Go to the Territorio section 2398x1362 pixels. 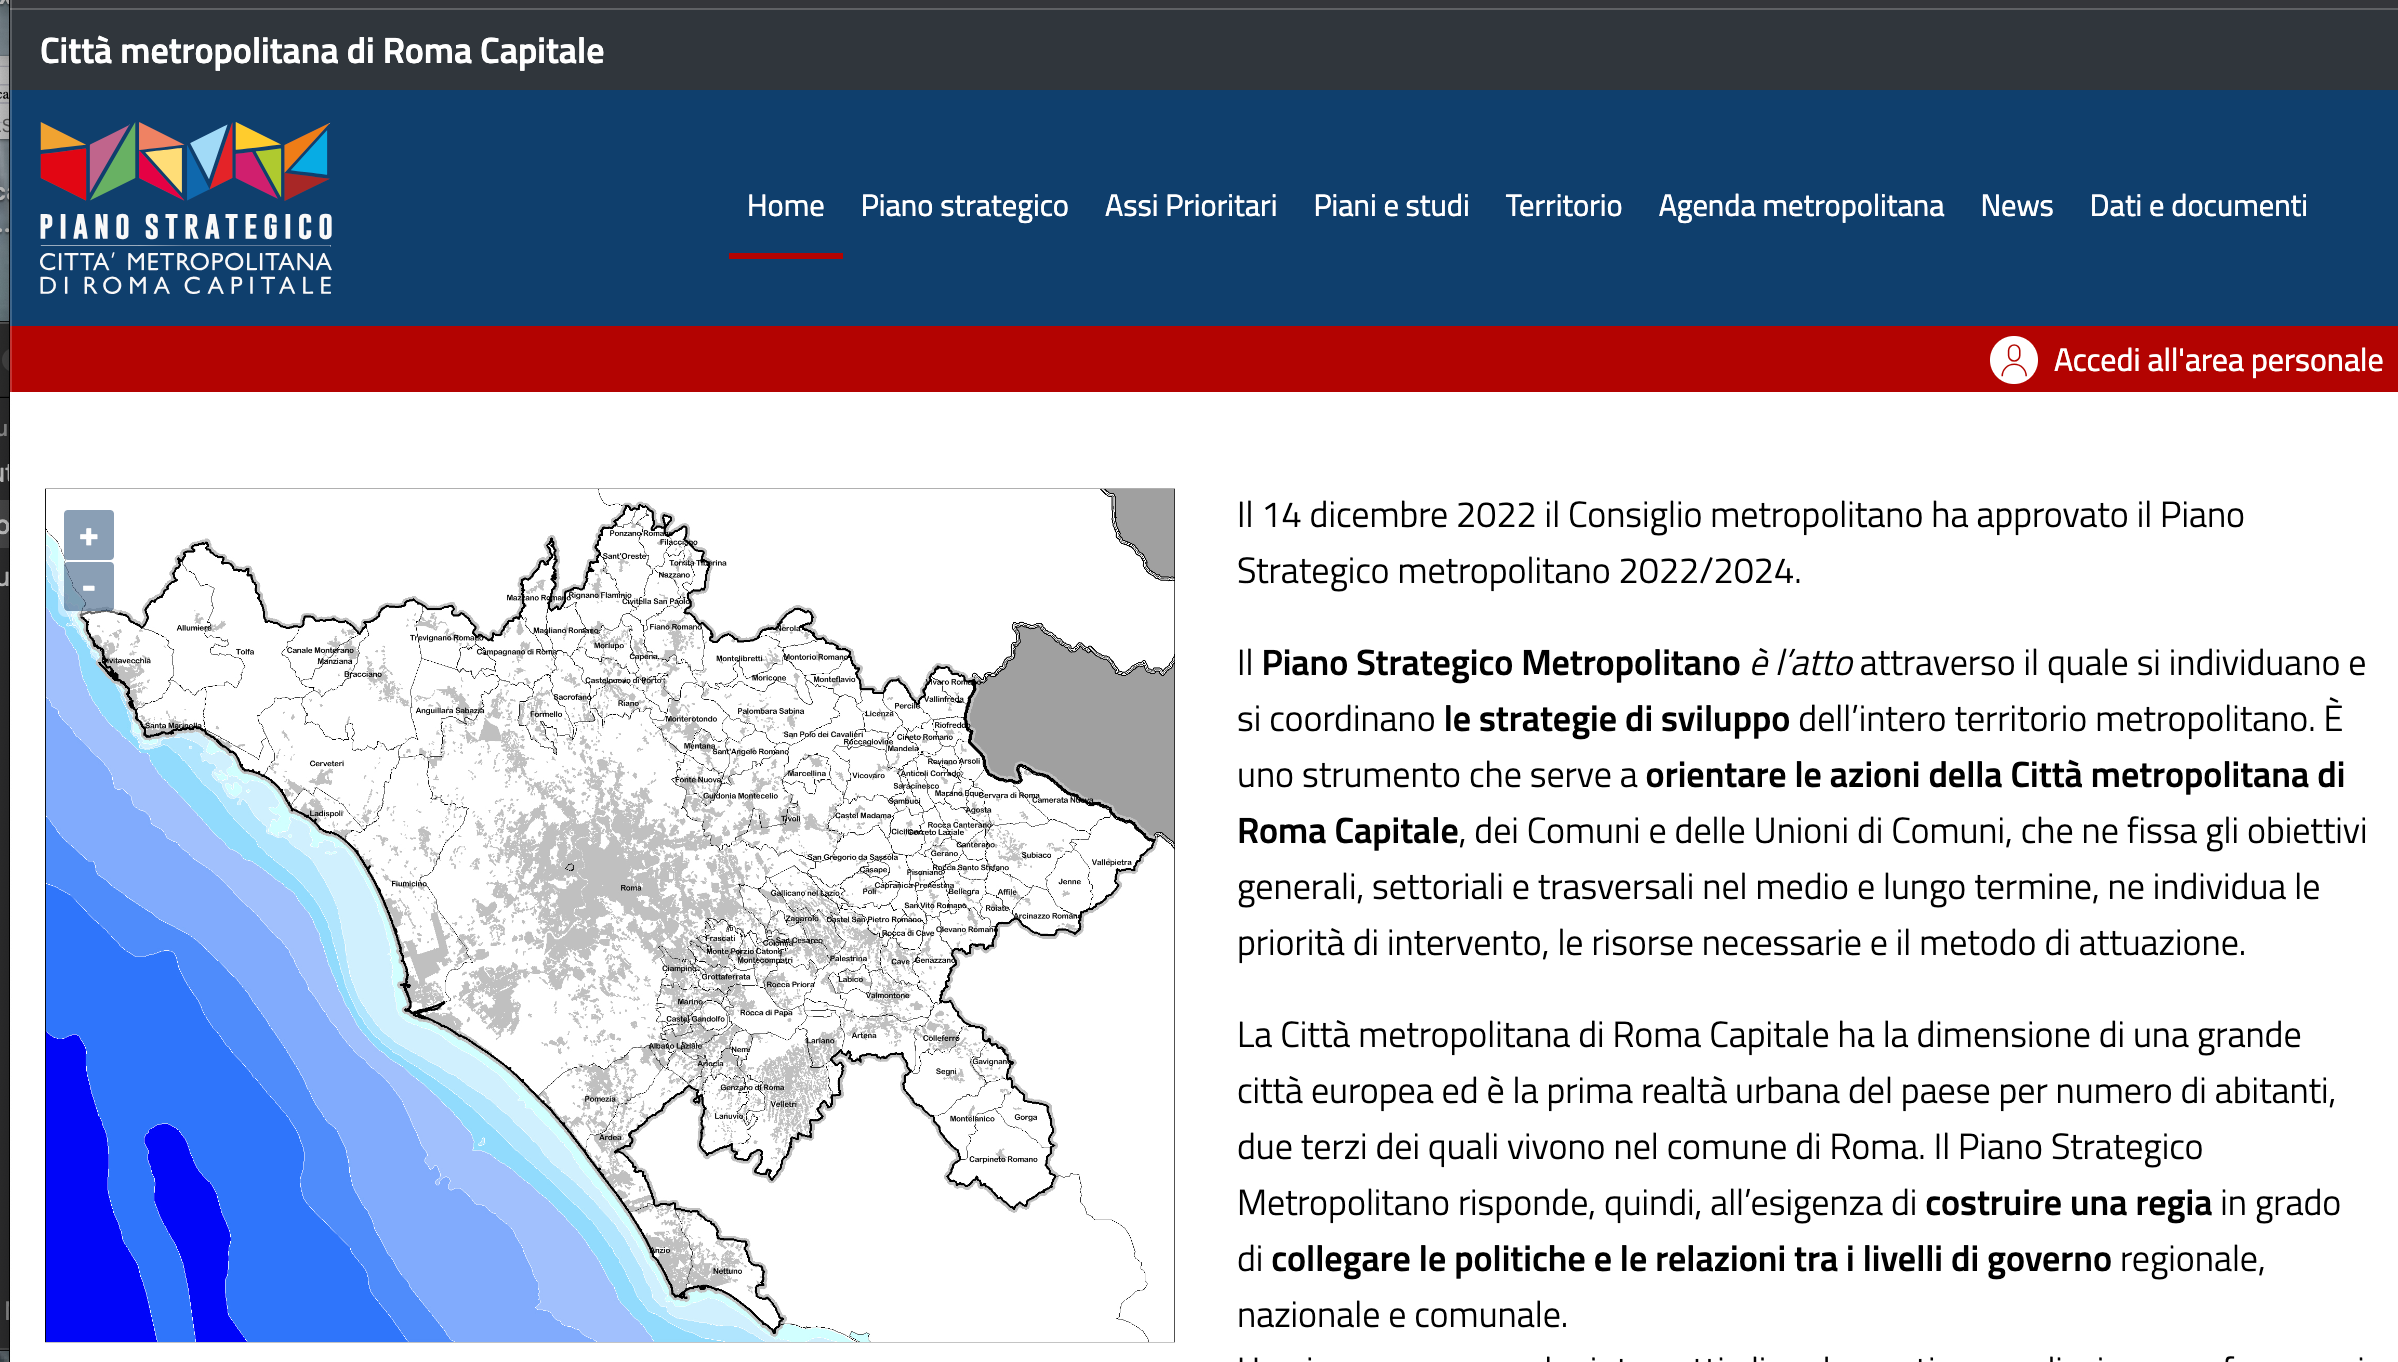[1563, 206]
